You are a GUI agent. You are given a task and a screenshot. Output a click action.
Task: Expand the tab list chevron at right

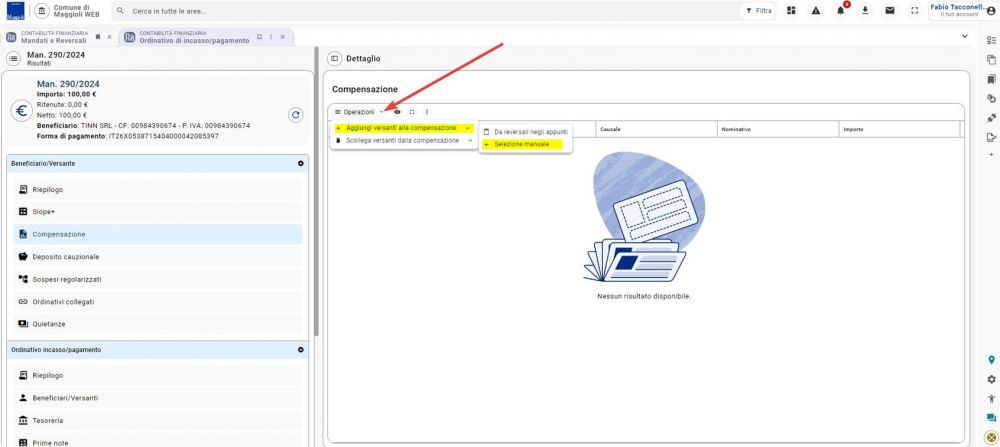964,37
